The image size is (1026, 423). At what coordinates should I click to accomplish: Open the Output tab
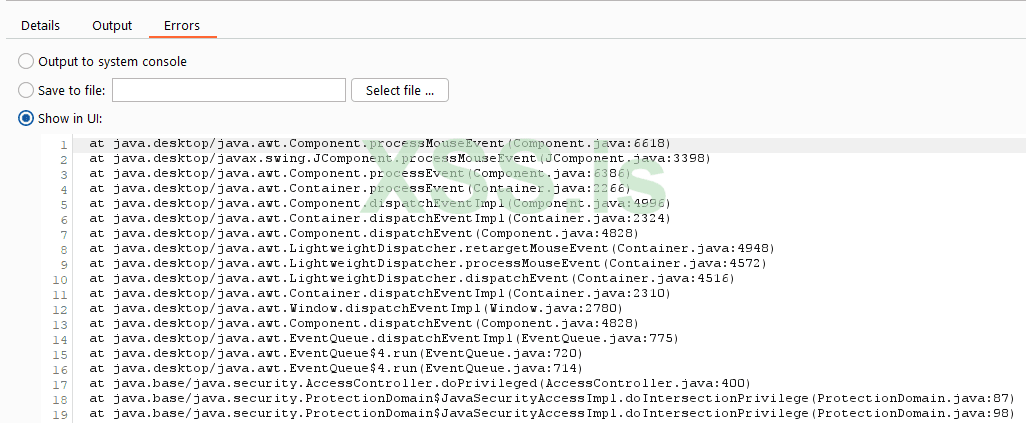pyautogui.click(x=112, y=26)
